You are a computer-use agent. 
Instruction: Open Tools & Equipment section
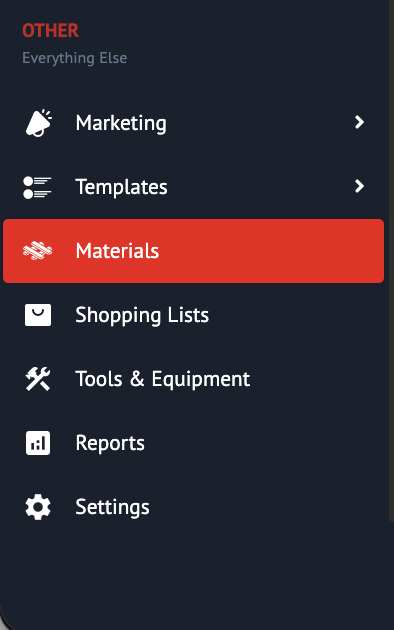tap(193, 378)
